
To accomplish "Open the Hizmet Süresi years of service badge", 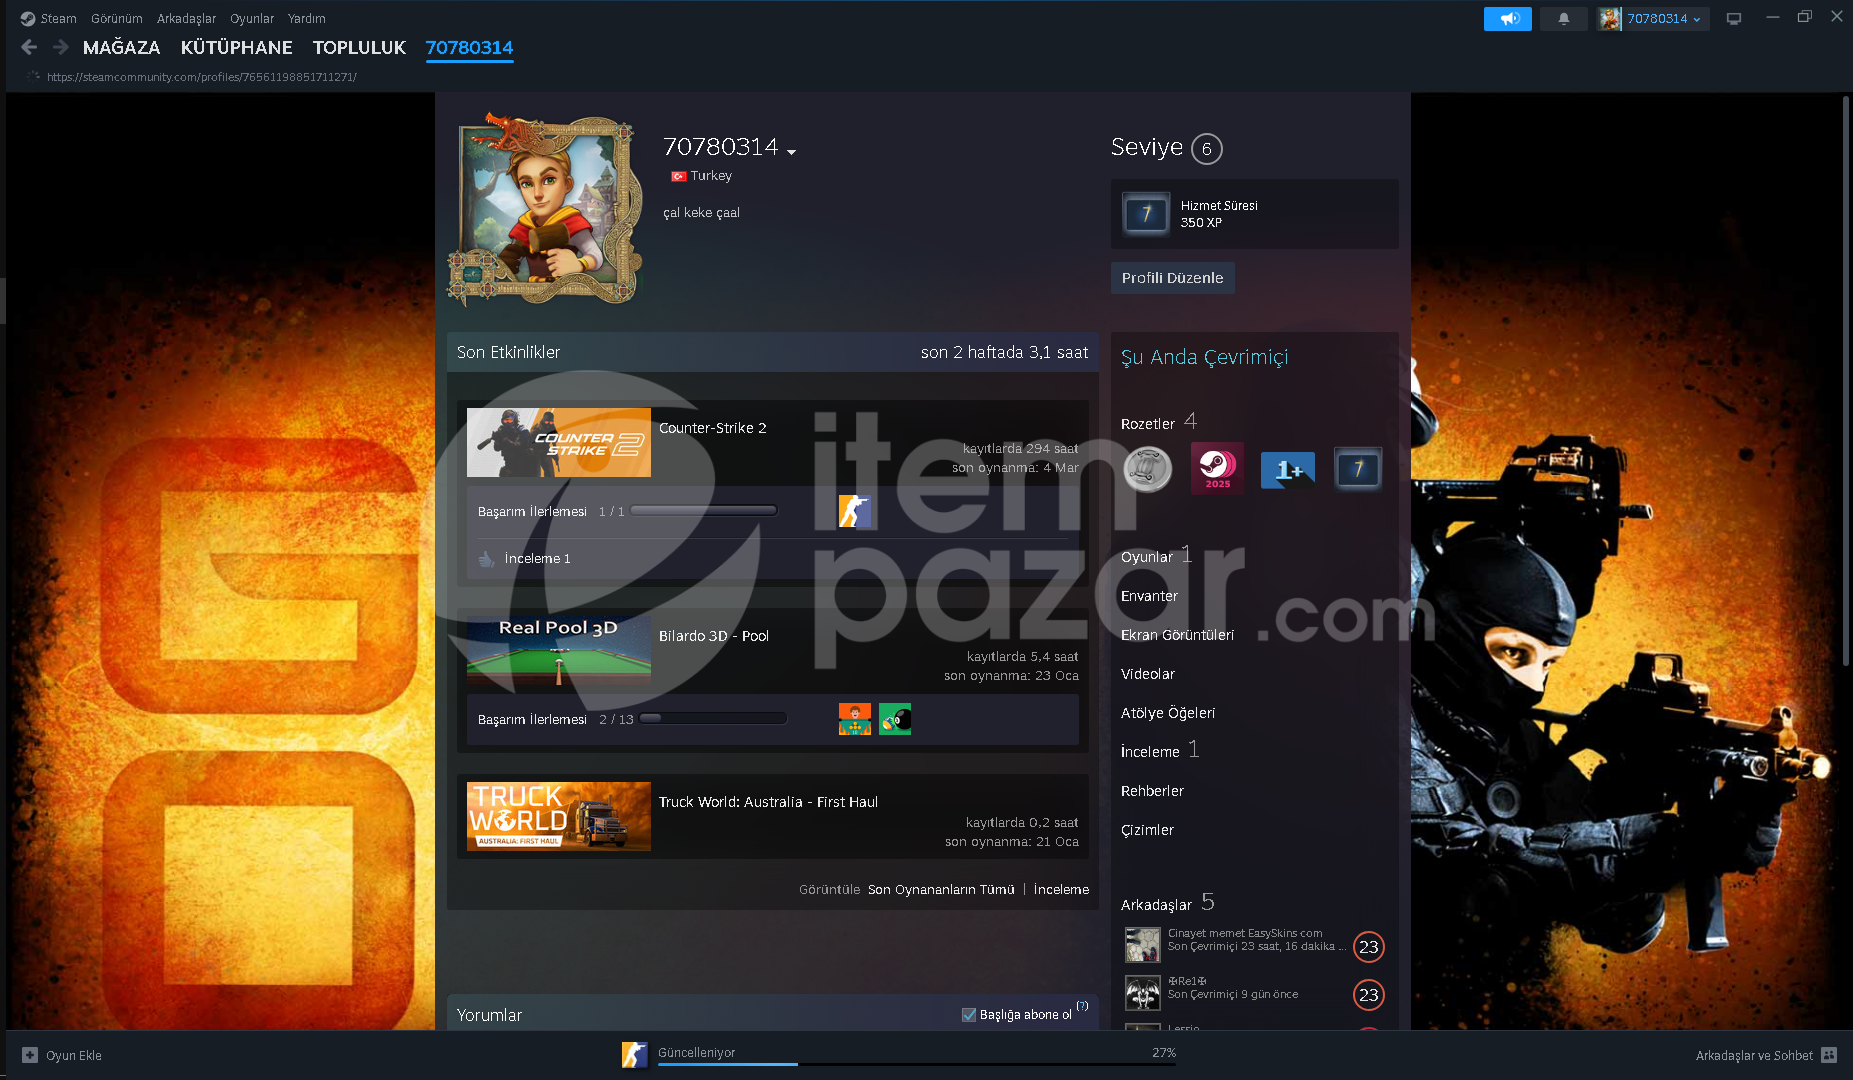I will (1146, 213).
